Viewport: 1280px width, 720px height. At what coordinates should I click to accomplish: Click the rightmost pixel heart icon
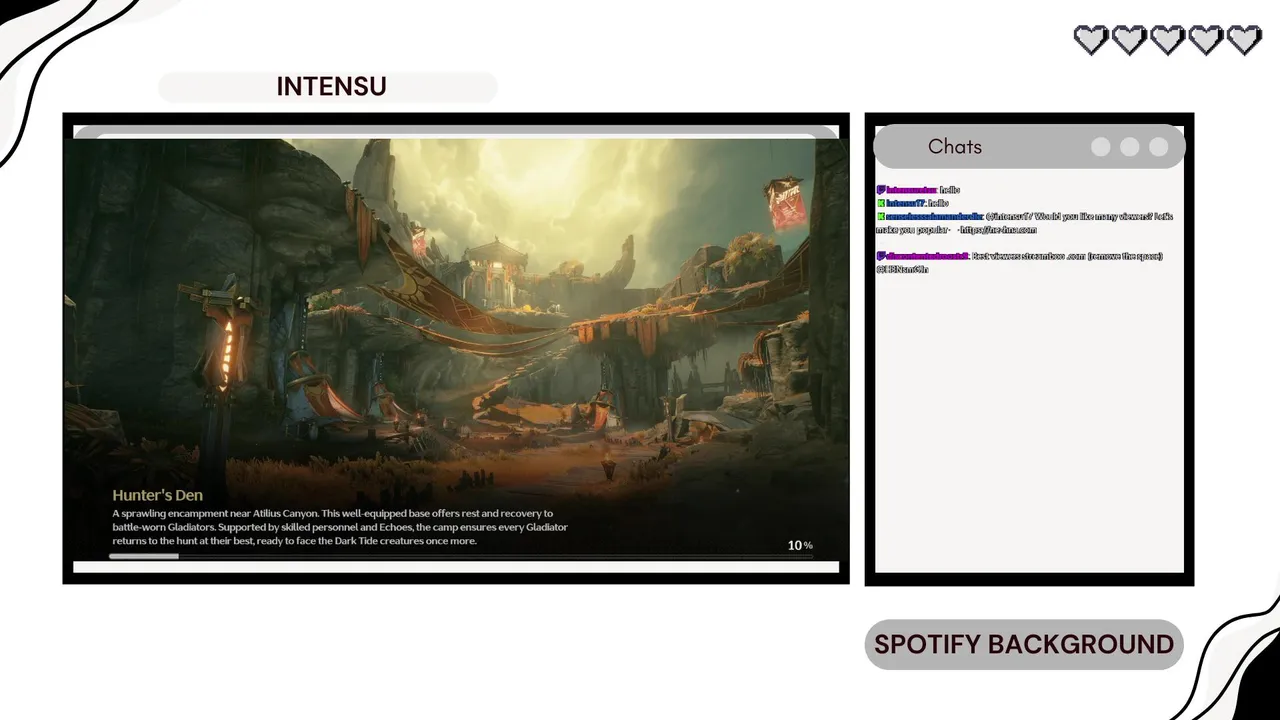tap(1244, 40)
